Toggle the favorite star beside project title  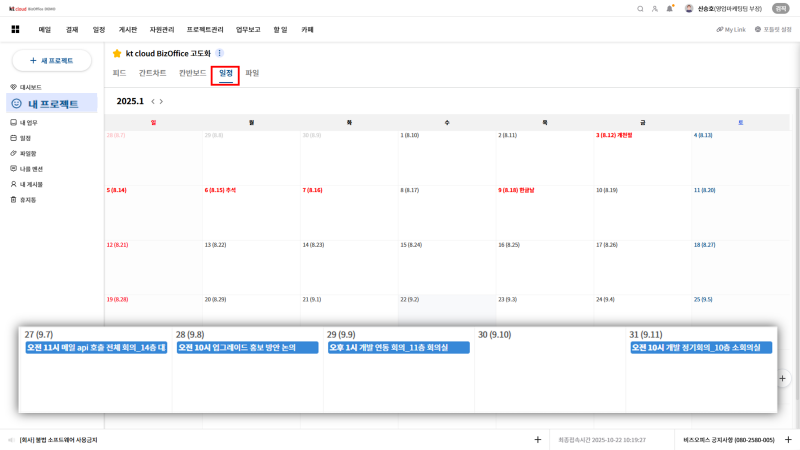pos(117,53)
